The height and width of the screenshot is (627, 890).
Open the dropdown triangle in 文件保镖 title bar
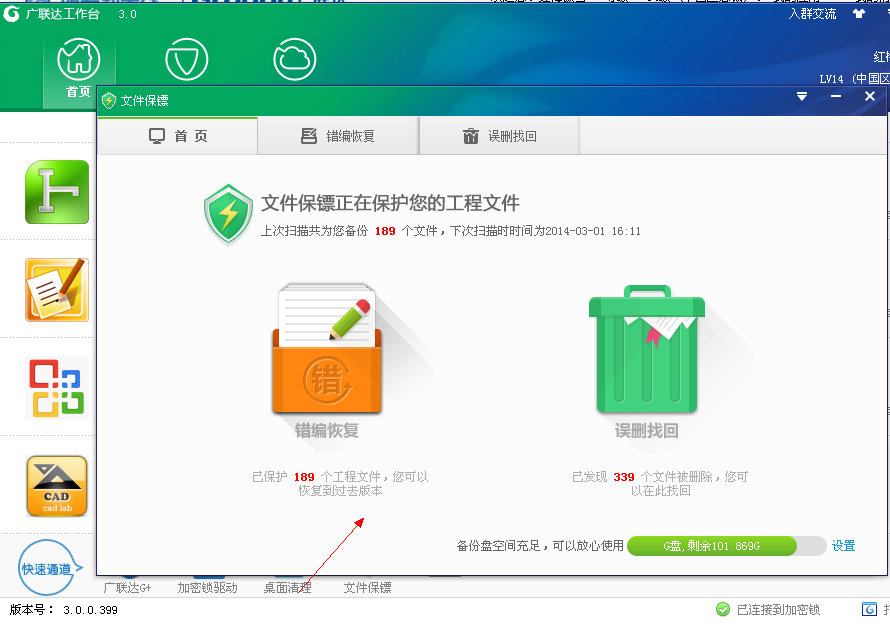pos(801,96)
